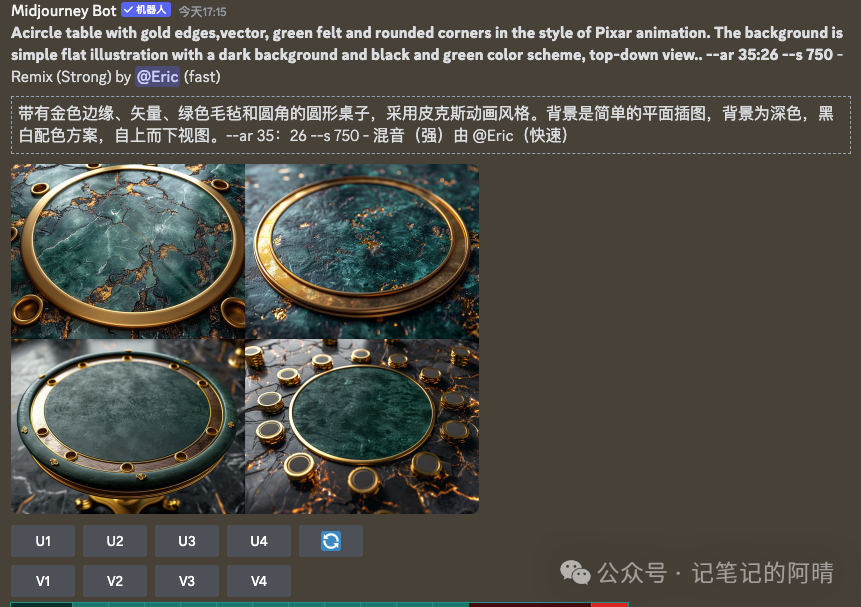Open the @Eric user mention
The height and width of the screenshot is (607, 861).
coord(157,76)
